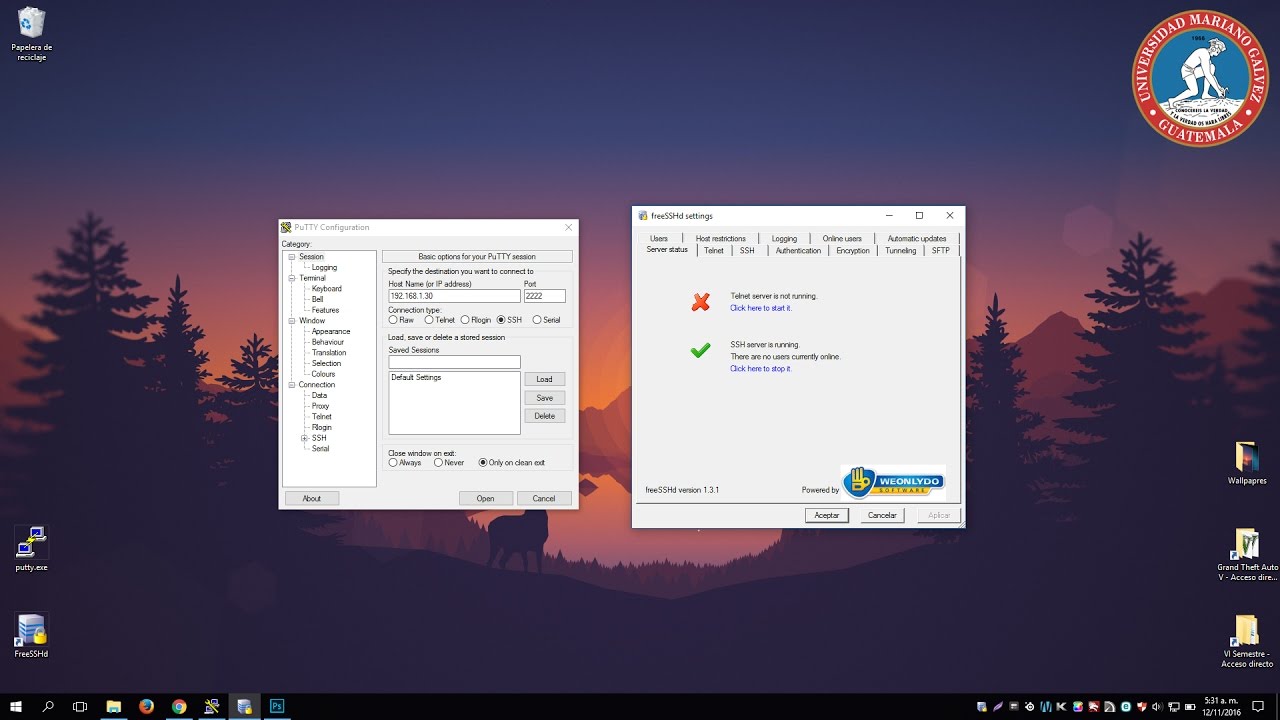Image resolution: width=1280 pixels, height=720 pixels.
Task: Click the empty Saved Sessions name field
Action: click(454, 362)
